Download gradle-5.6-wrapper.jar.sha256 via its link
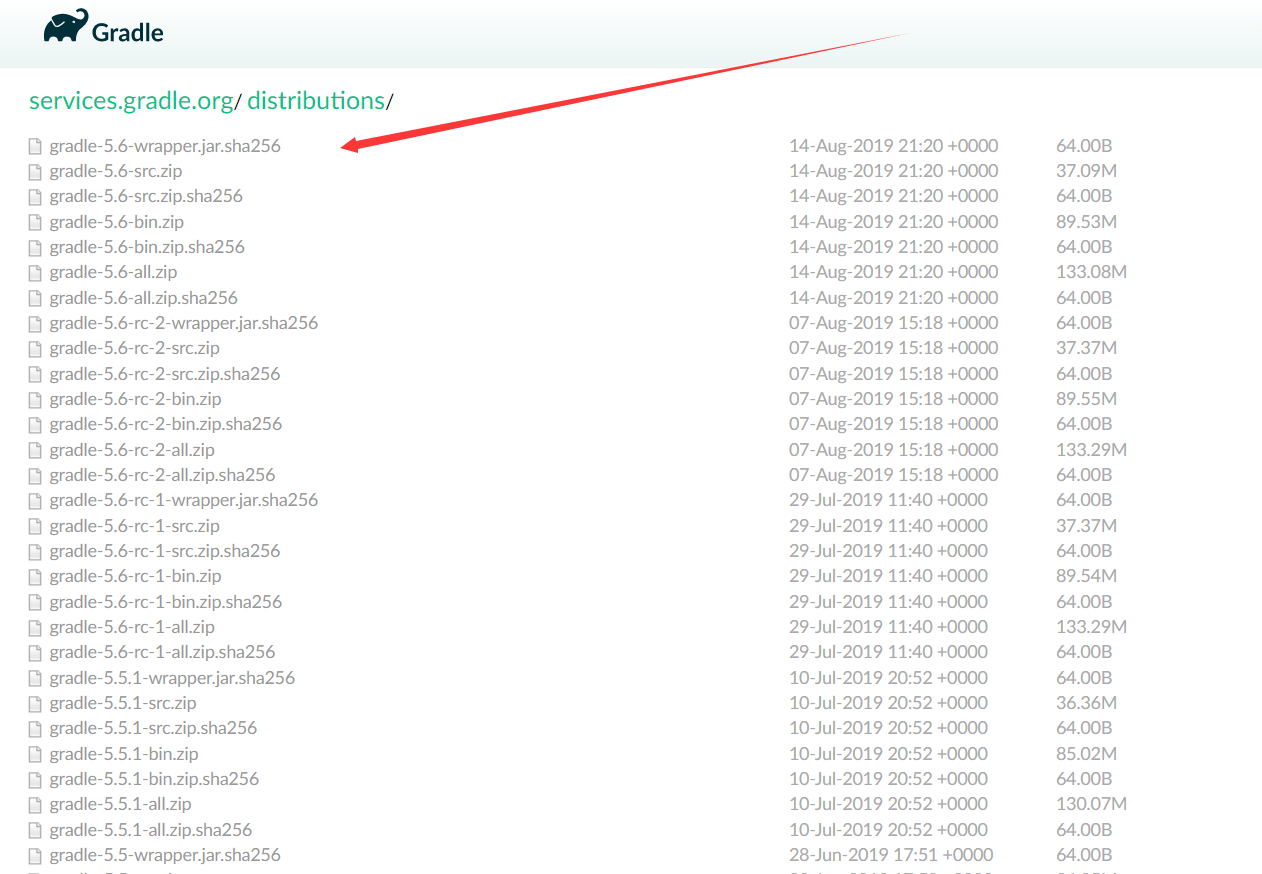 coord(165,146)
